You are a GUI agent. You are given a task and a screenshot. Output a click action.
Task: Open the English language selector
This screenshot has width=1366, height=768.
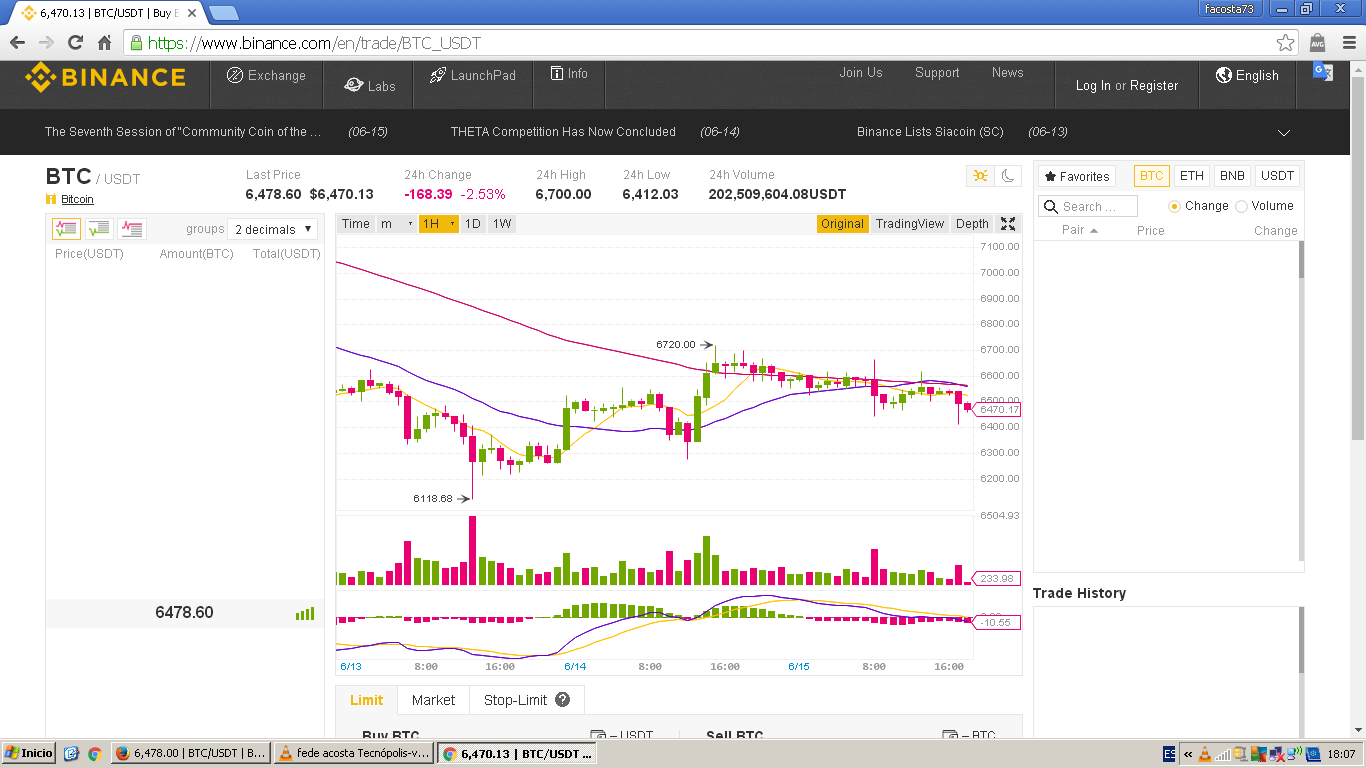point(1247,75)
